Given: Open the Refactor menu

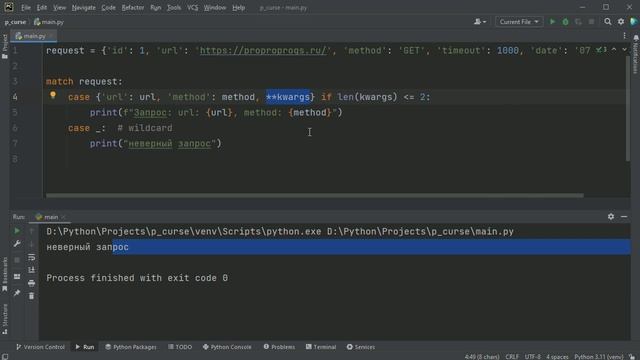Looking at the screenshot, I should 133,7.
